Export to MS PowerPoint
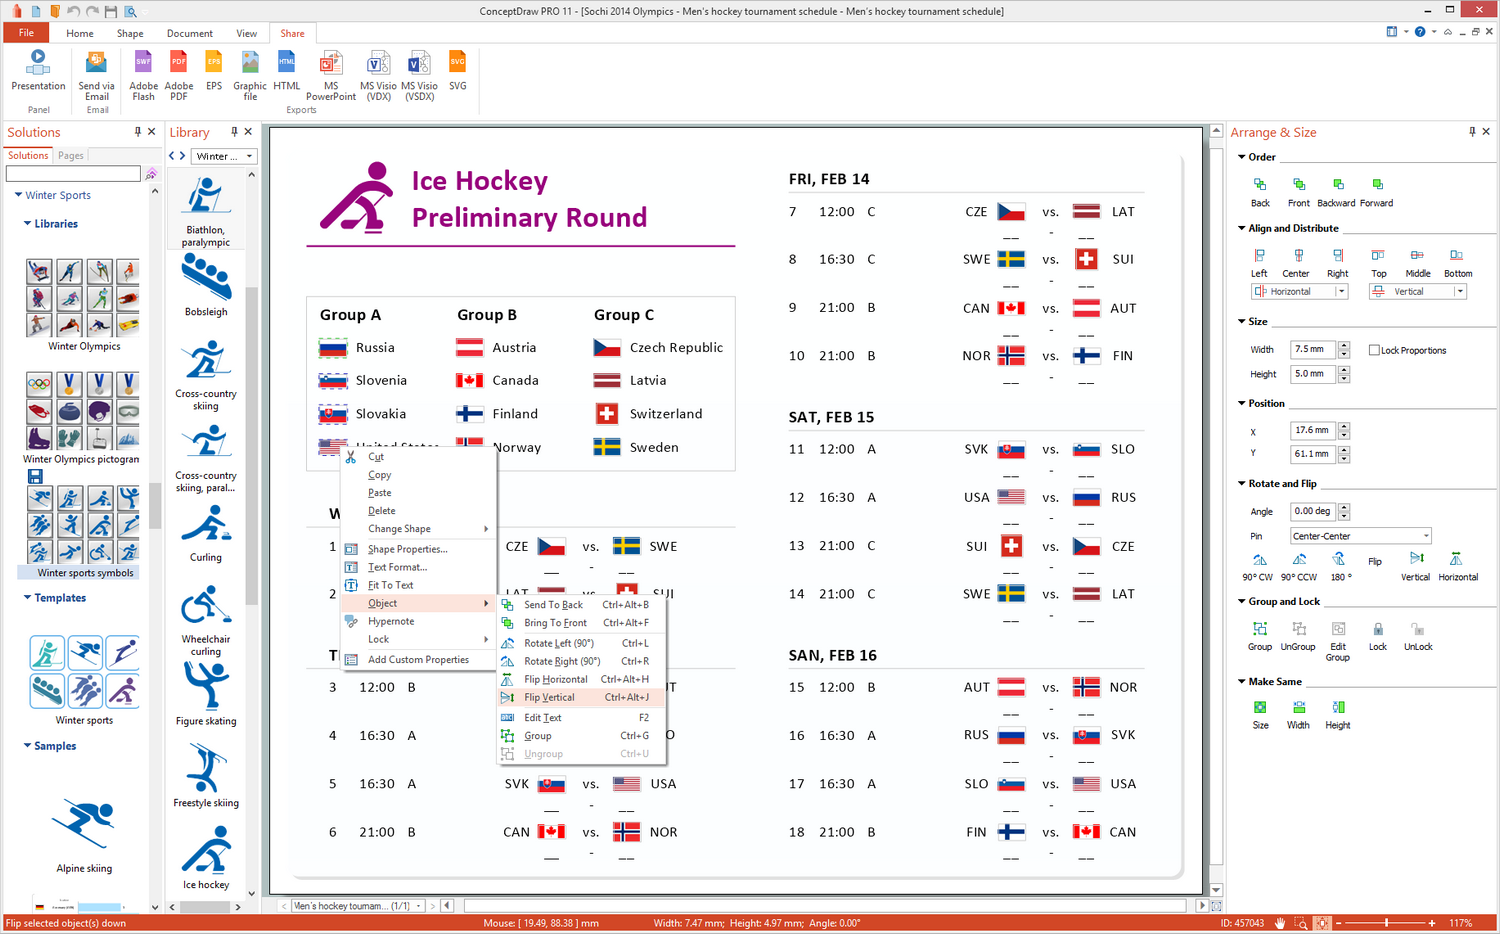This screenshot has height=934, width=1500. (331, 75)
